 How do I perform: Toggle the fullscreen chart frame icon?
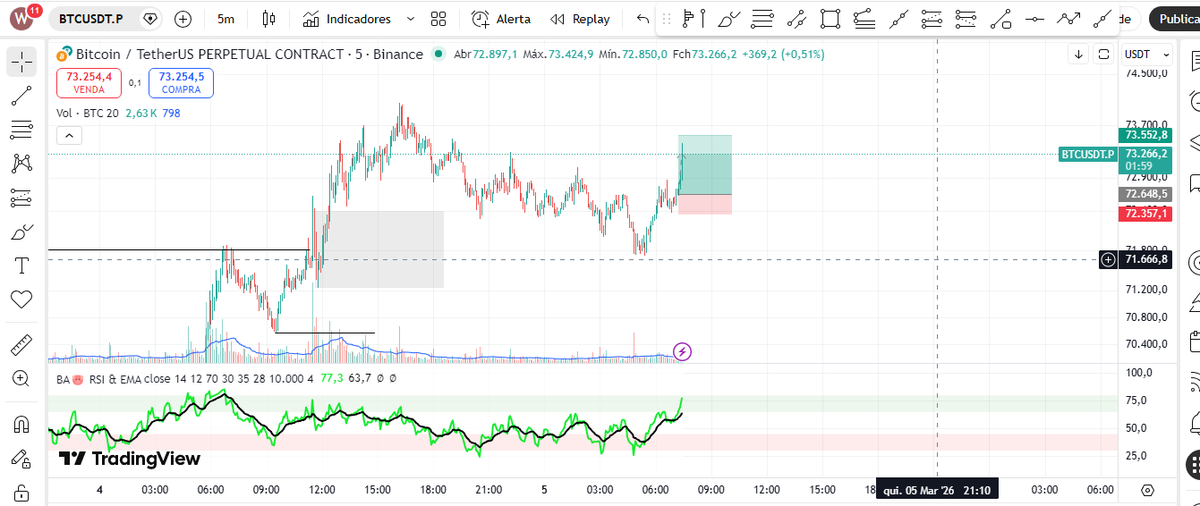[1104, 54]
